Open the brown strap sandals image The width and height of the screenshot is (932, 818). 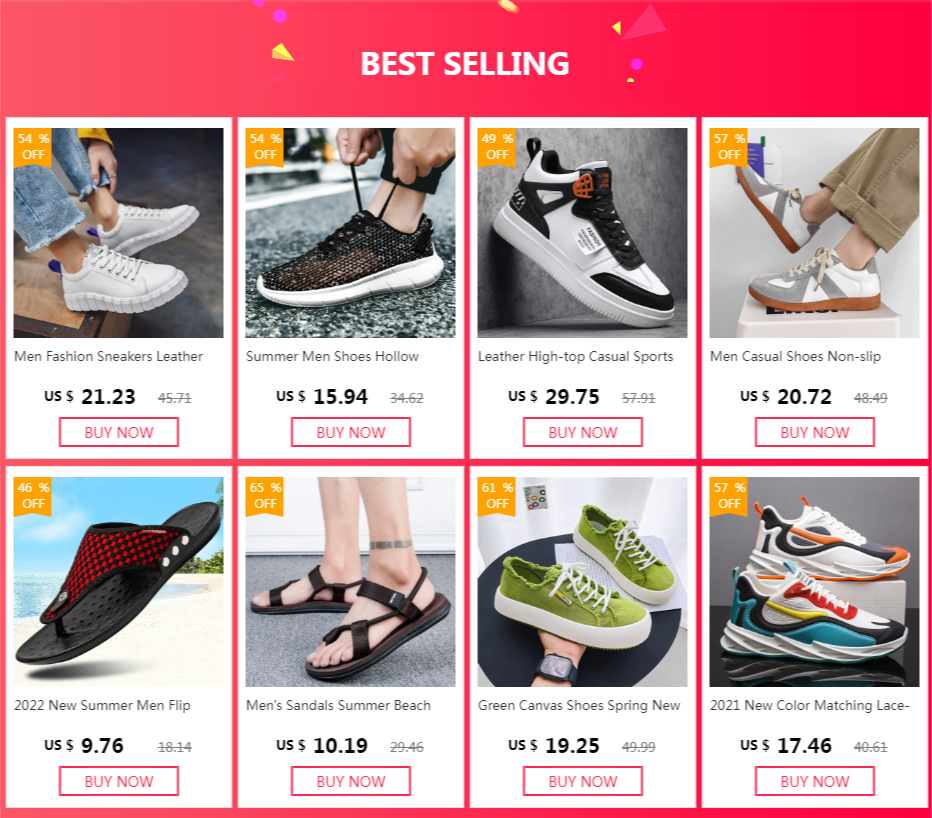pyautogui.click(x=351, y=582)
